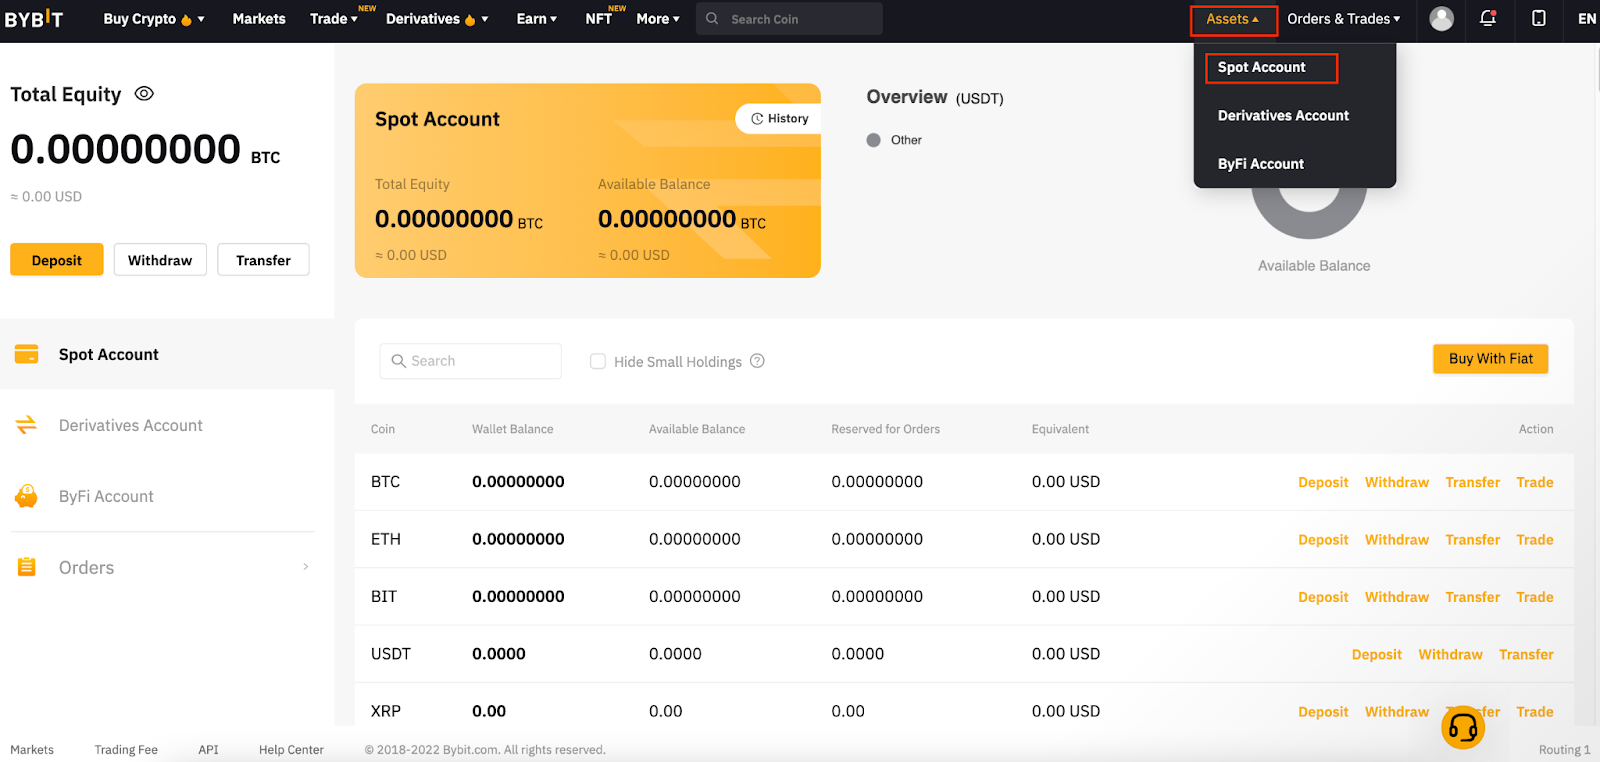1600x762 pixels.
Task: Expand the Buy Crypto dropdown
Action: click(x=154, y=19)
